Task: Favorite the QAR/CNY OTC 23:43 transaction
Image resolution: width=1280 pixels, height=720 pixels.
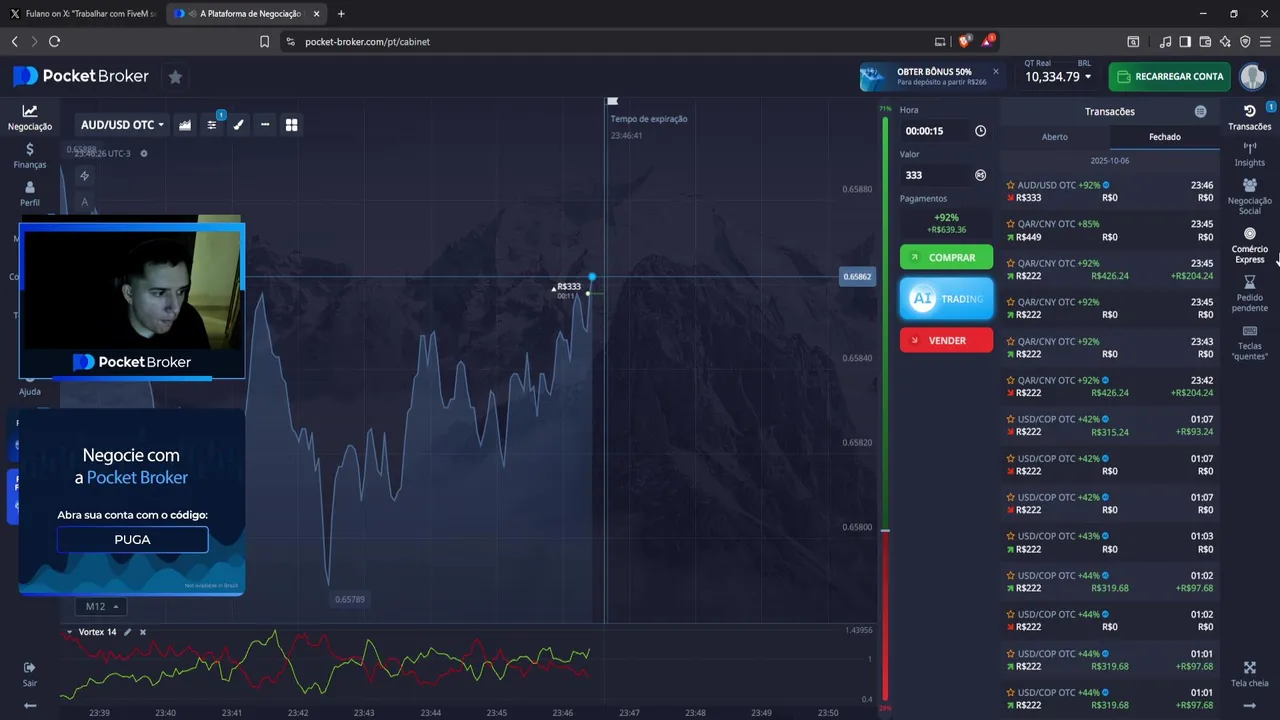Action: point(1011,341)
